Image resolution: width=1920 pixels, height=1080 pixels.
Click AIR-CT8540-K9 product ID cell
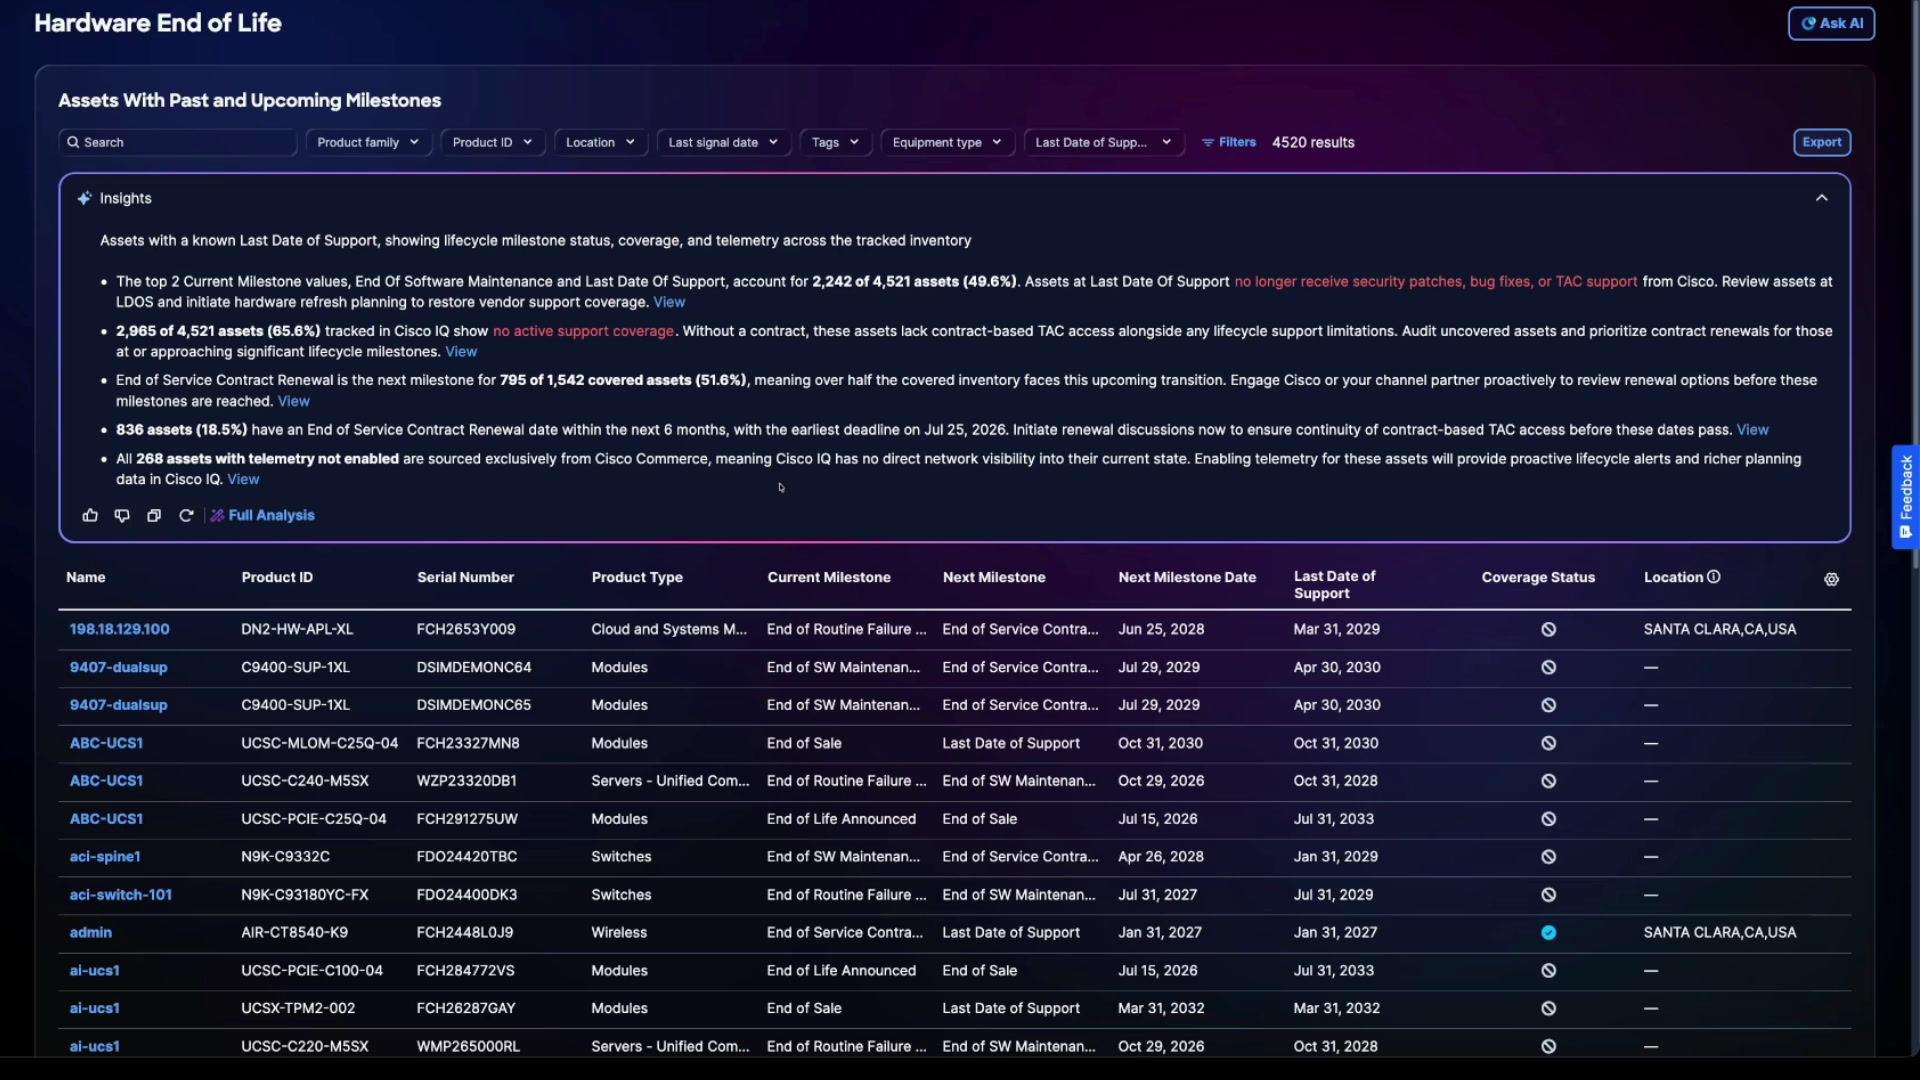(294, 932)
